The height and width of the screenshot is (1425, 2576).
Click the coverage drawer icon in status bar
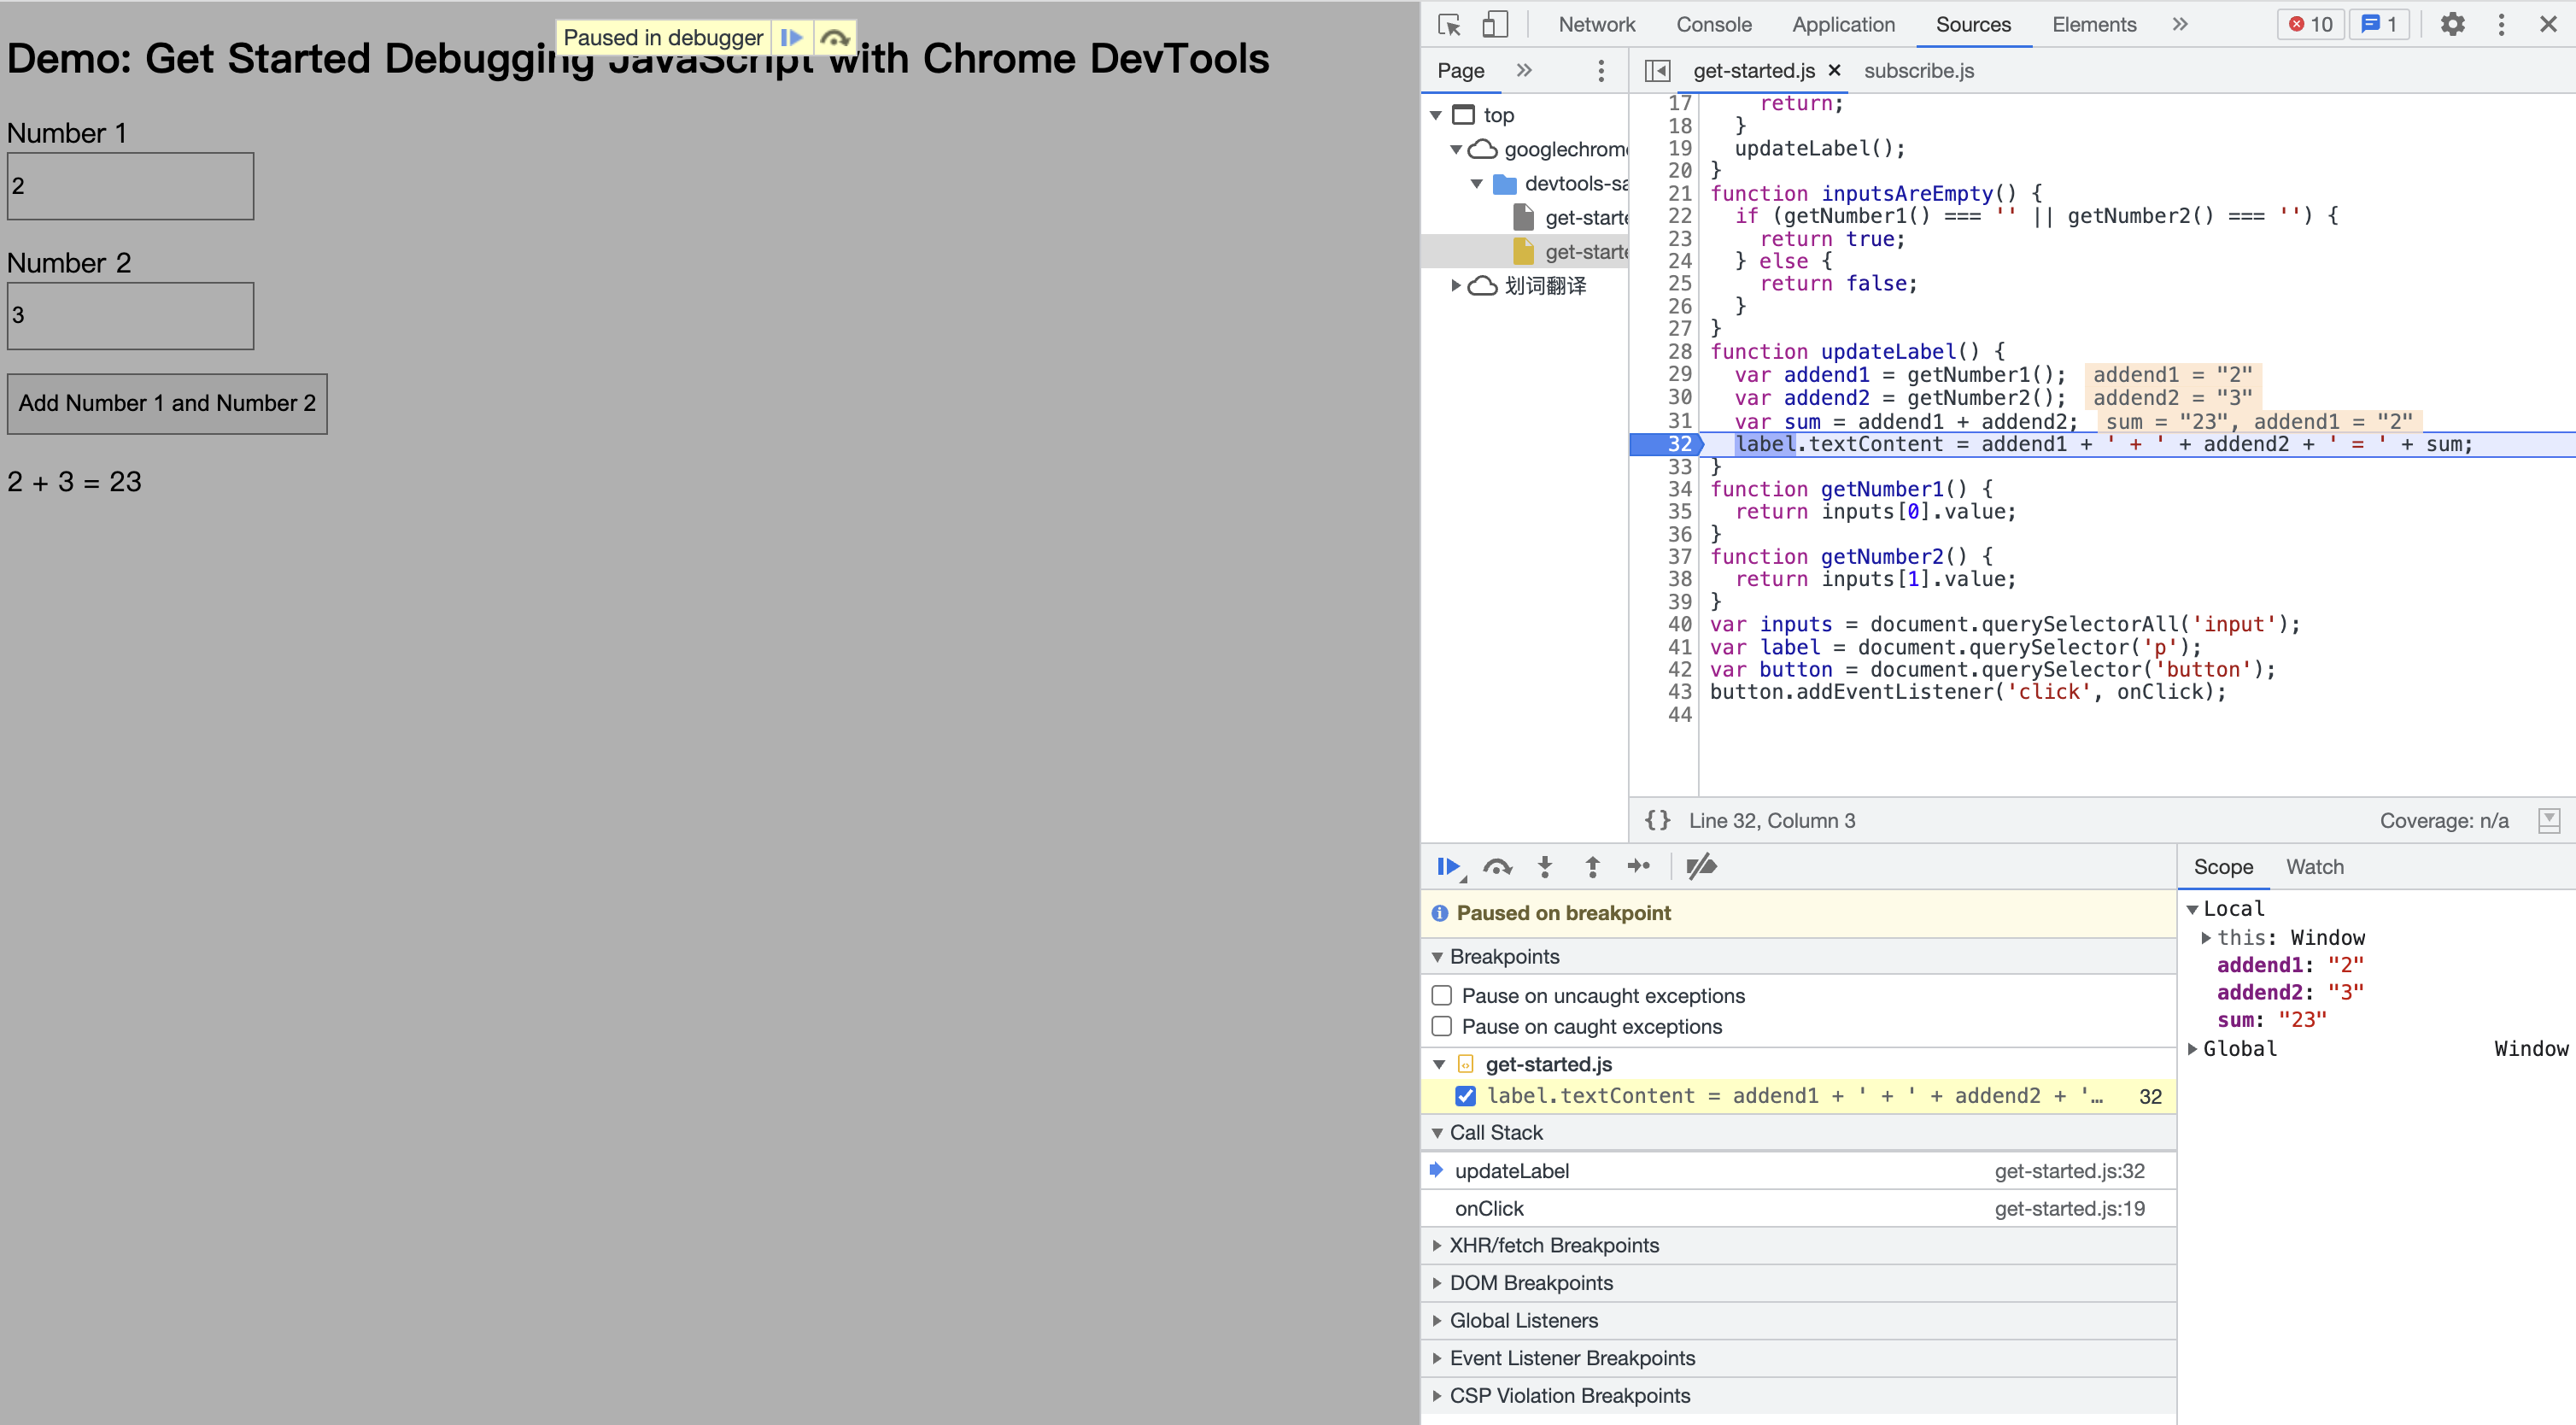pos(2549,820)
